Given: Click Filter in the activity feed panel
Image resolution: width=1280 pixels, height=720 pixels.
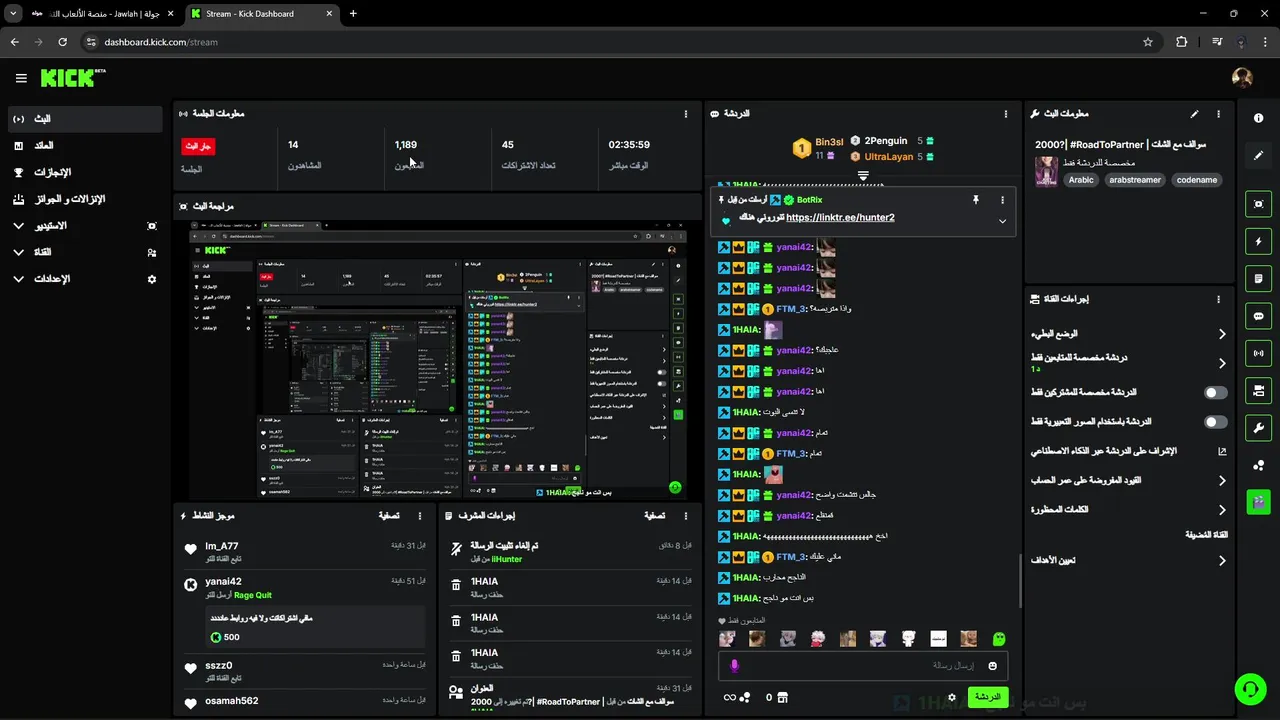Looking at the screenshot, I should pyautogui.click(x=390, y=516).
